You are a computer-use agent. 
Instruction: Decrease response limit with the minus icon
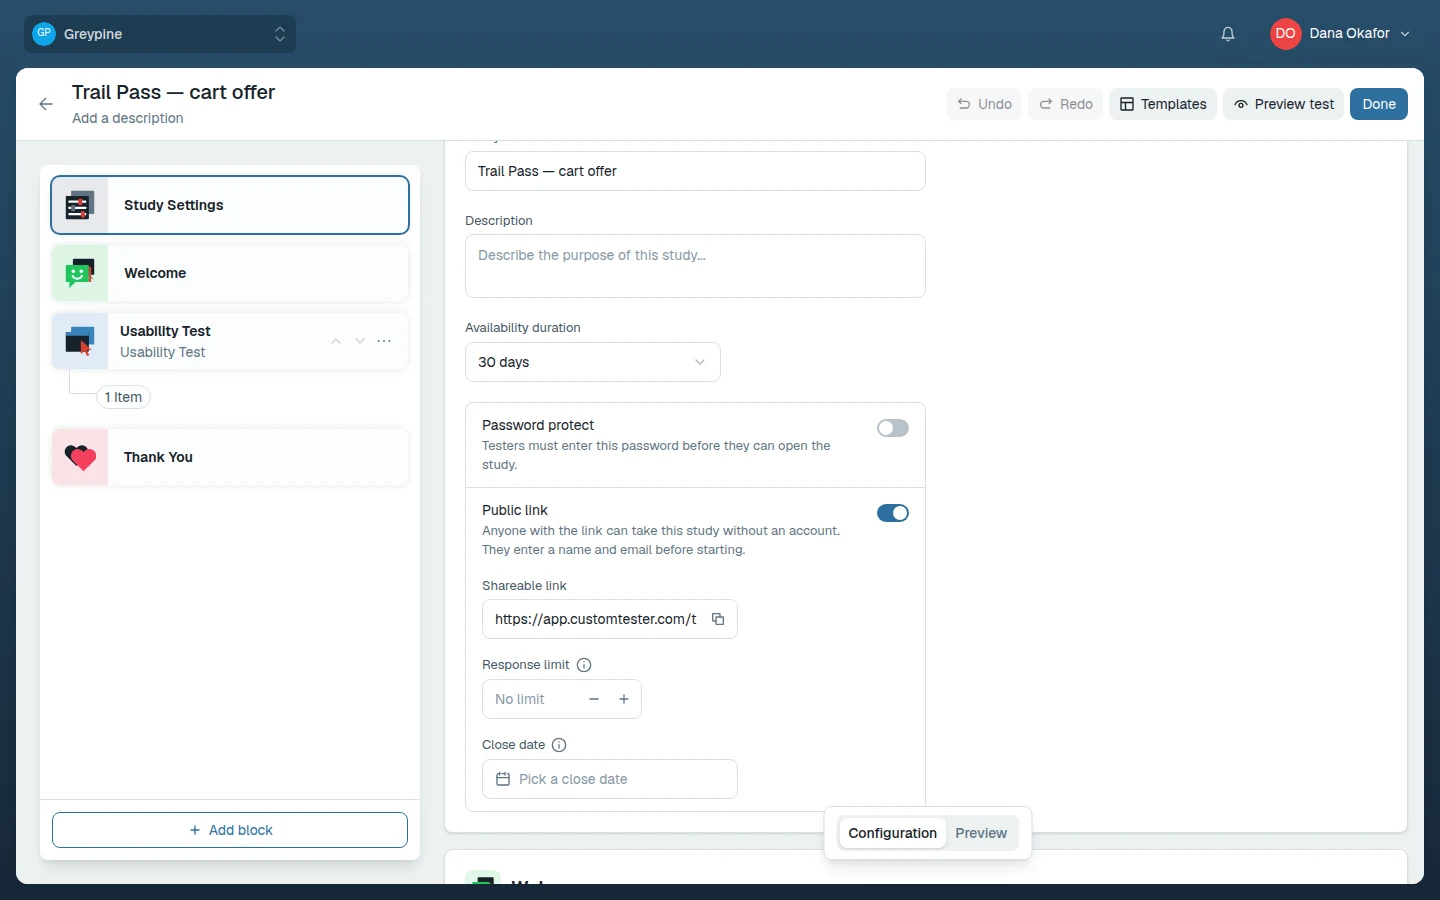[594, 699]
